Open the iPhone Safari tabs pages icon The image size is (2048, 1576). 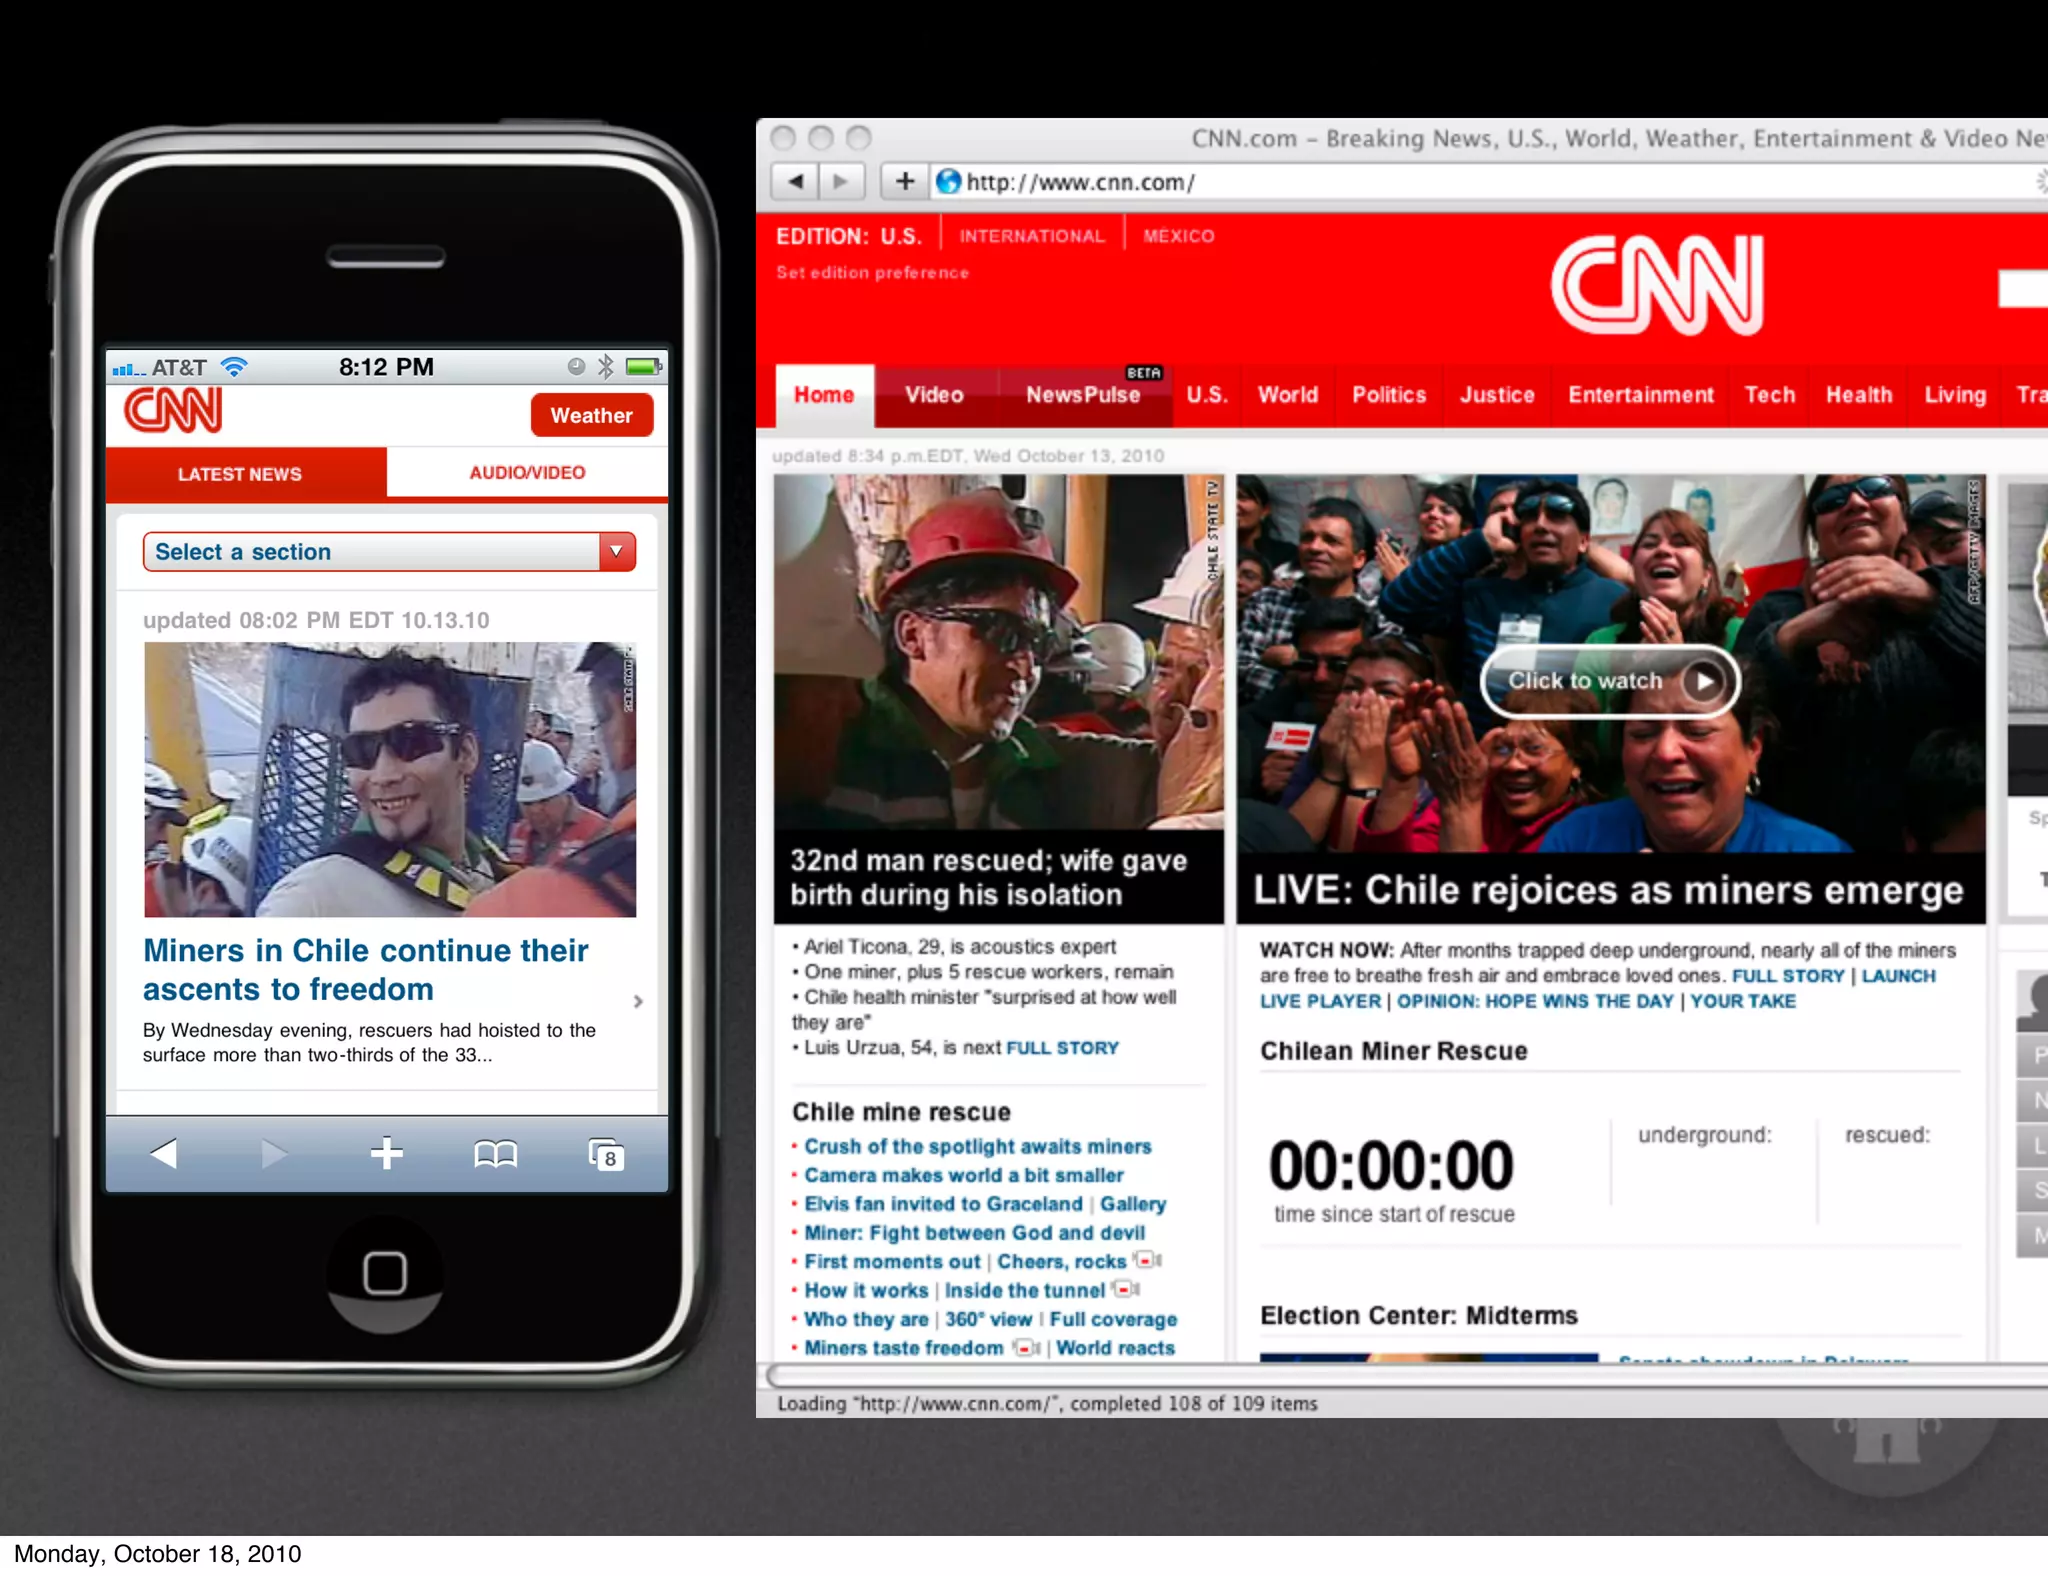coord(607,1155)
